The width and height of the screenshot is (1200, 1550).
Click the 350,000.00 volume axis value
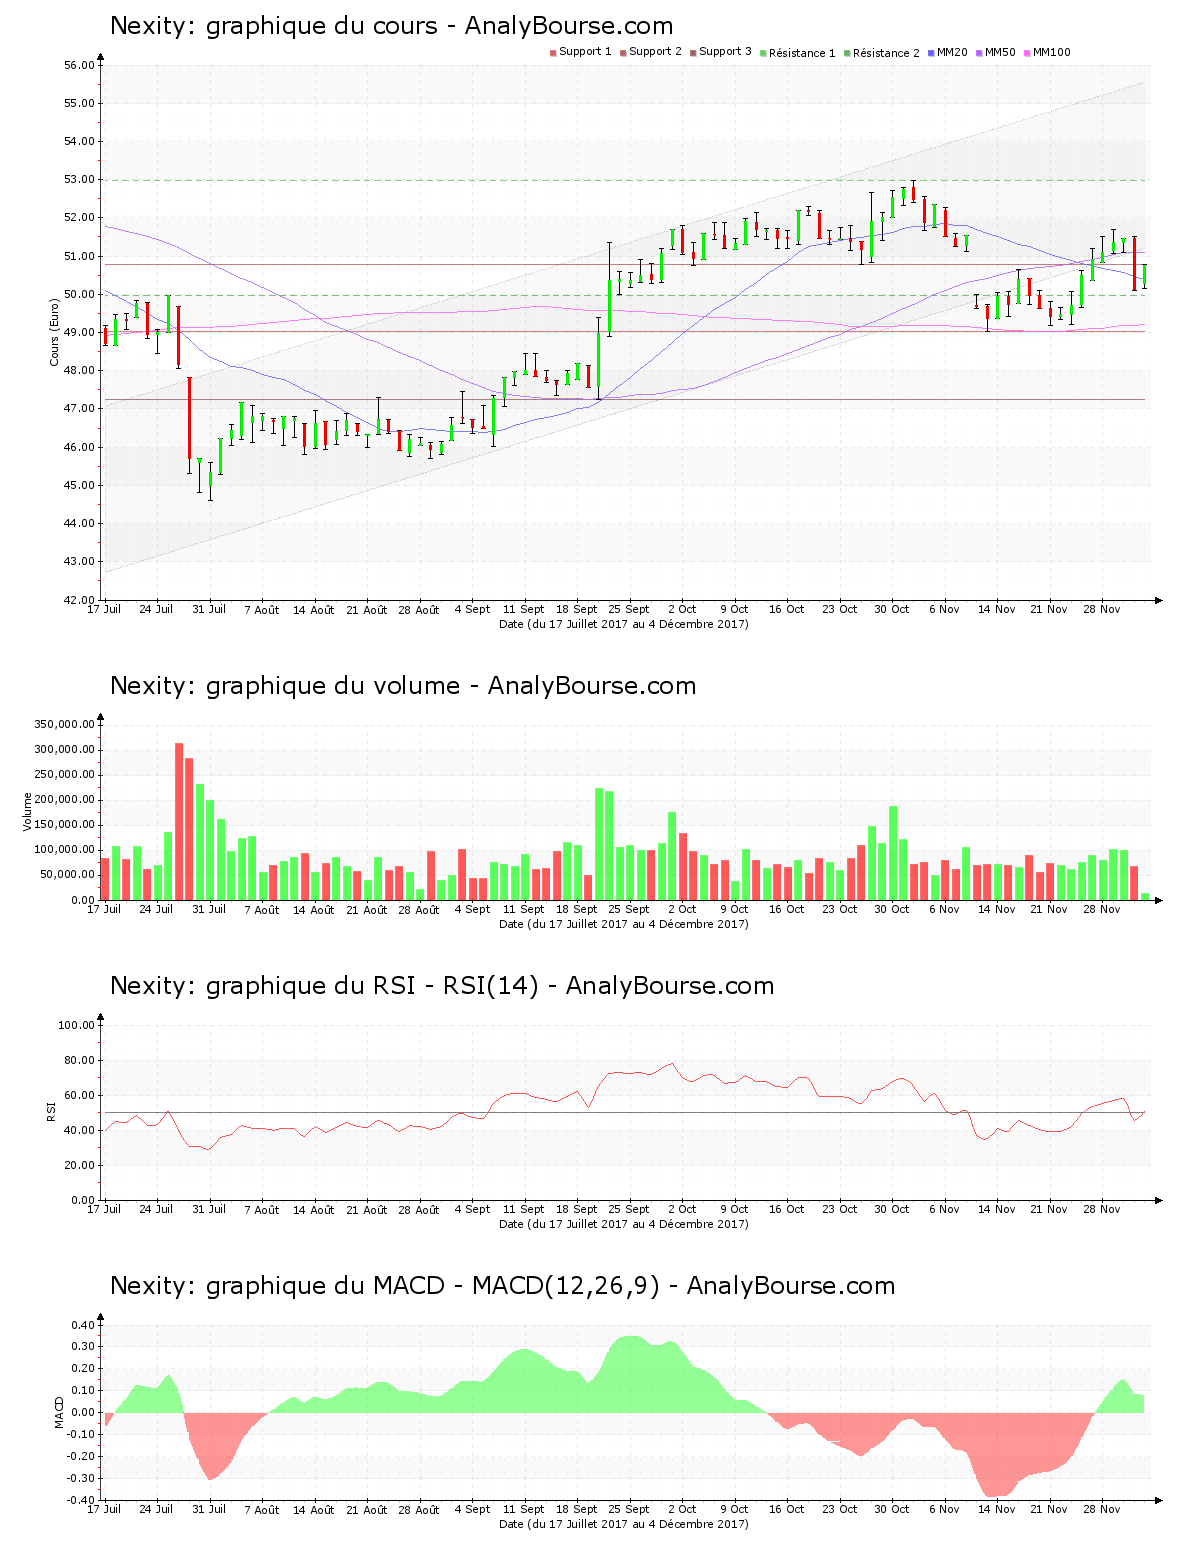[x=64, y=725]
